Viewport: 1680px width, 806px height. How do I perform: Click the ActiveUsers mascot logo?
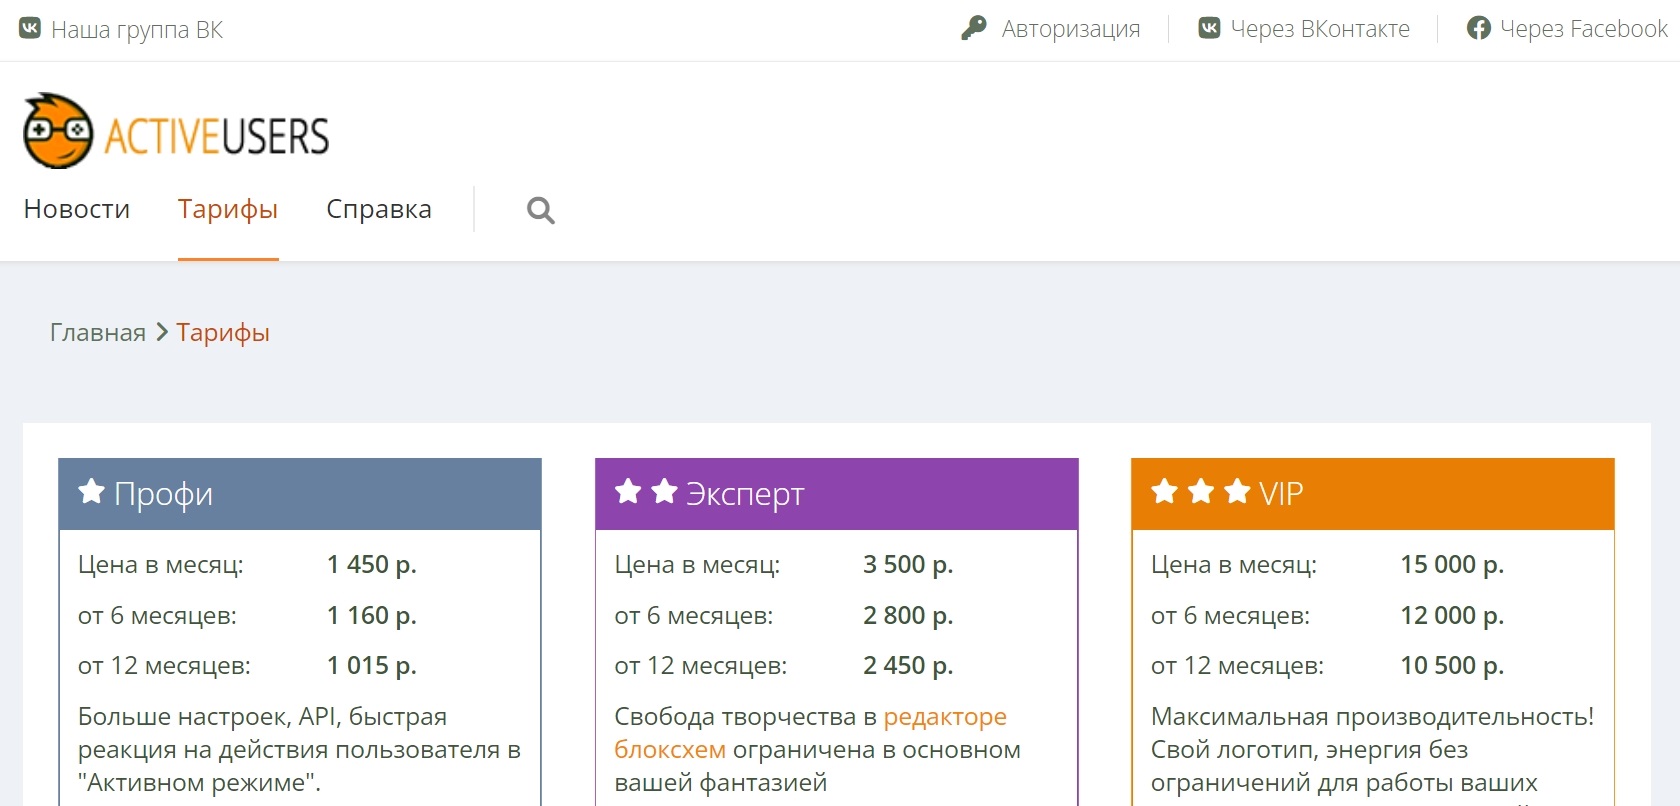point(58,131)
